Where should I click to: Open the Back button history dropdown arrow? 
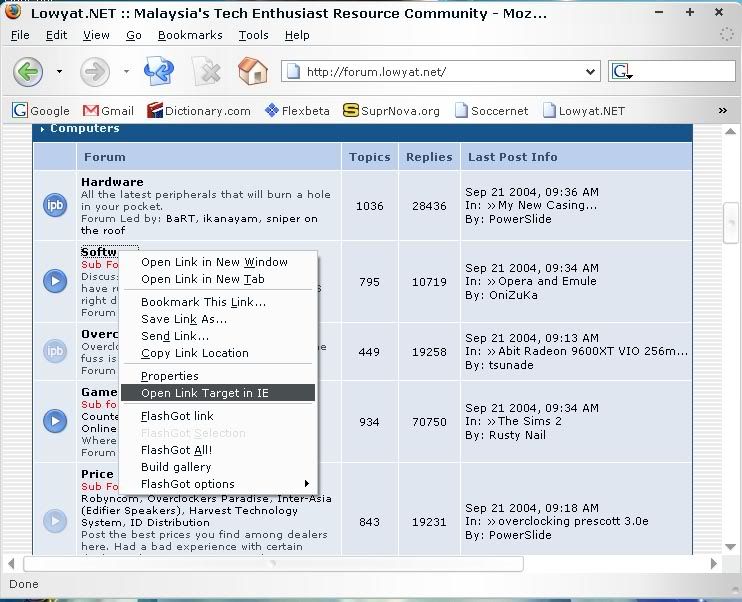(x=59, y=71)
